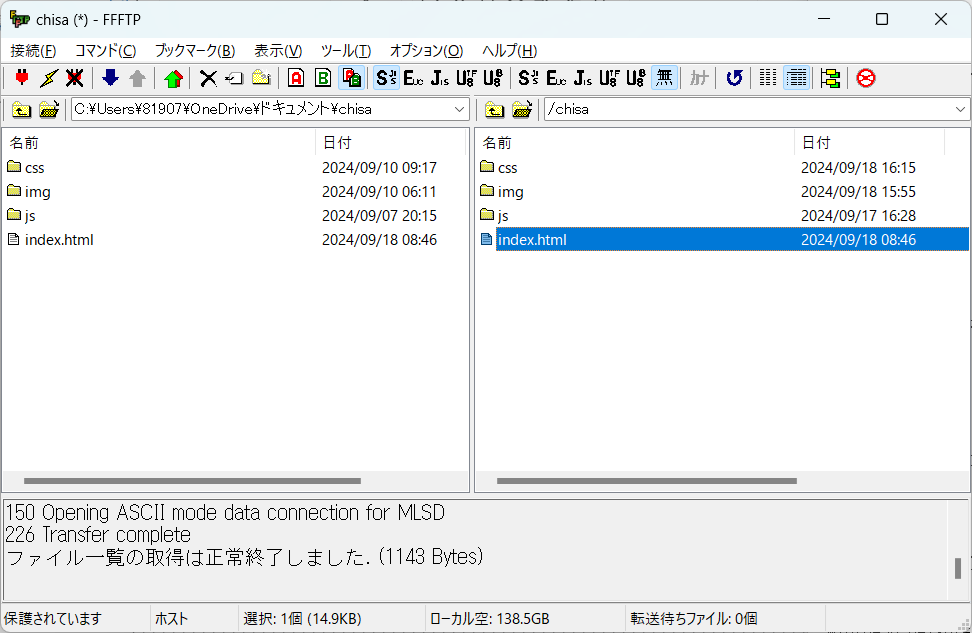Open the sort settings icon
Screen dimensions: 972x633
tap(830, 77)
